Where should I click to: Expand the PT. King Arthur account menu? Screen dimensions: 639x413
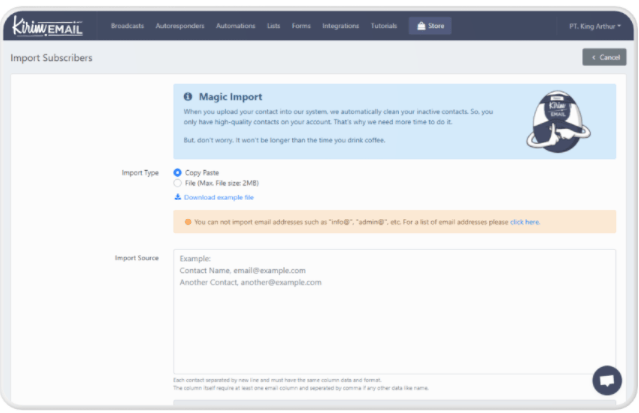(x=596, y=26)
